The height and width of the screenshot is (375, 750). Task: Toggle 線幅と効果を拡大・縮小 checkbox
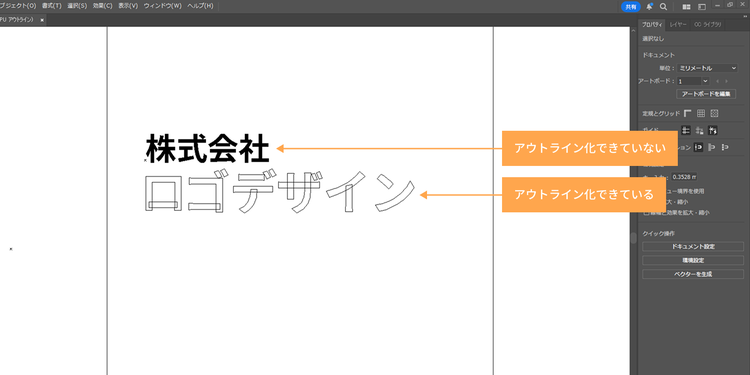click(x=646, y=212)
